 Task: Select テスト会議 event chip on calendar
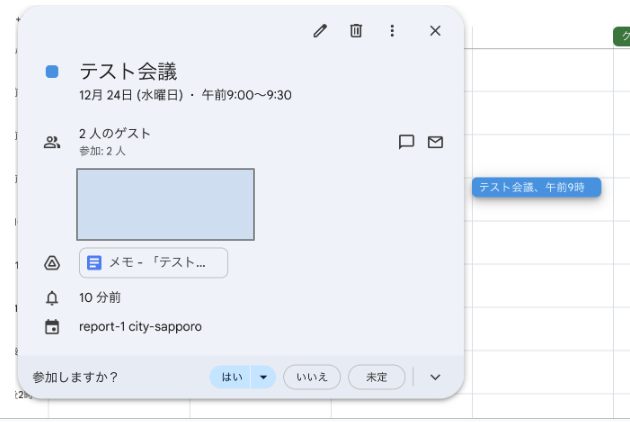coord(536,187)
